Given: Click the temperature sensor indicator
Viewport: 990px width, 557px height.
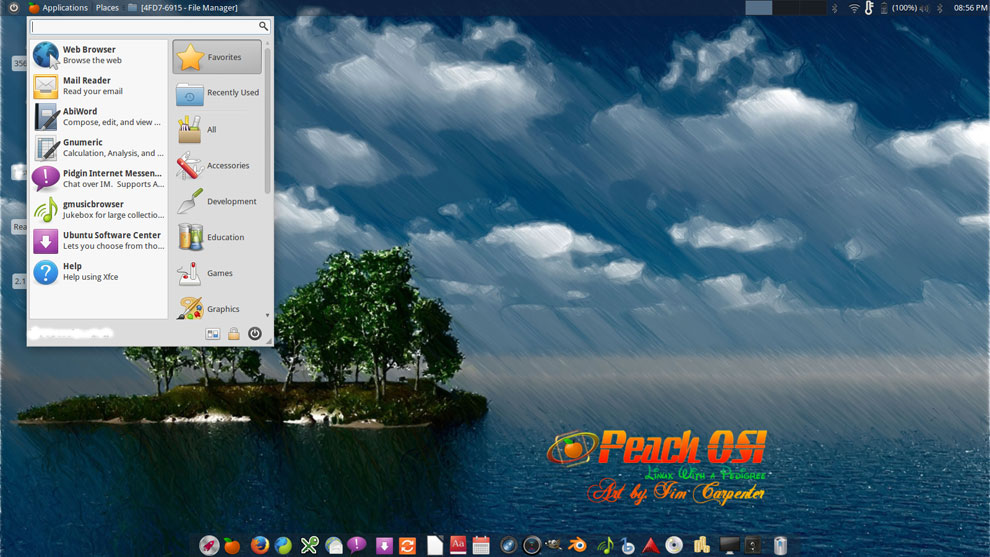Looking at the screenshot, I should pyautogui.click(x=869, y=8).
